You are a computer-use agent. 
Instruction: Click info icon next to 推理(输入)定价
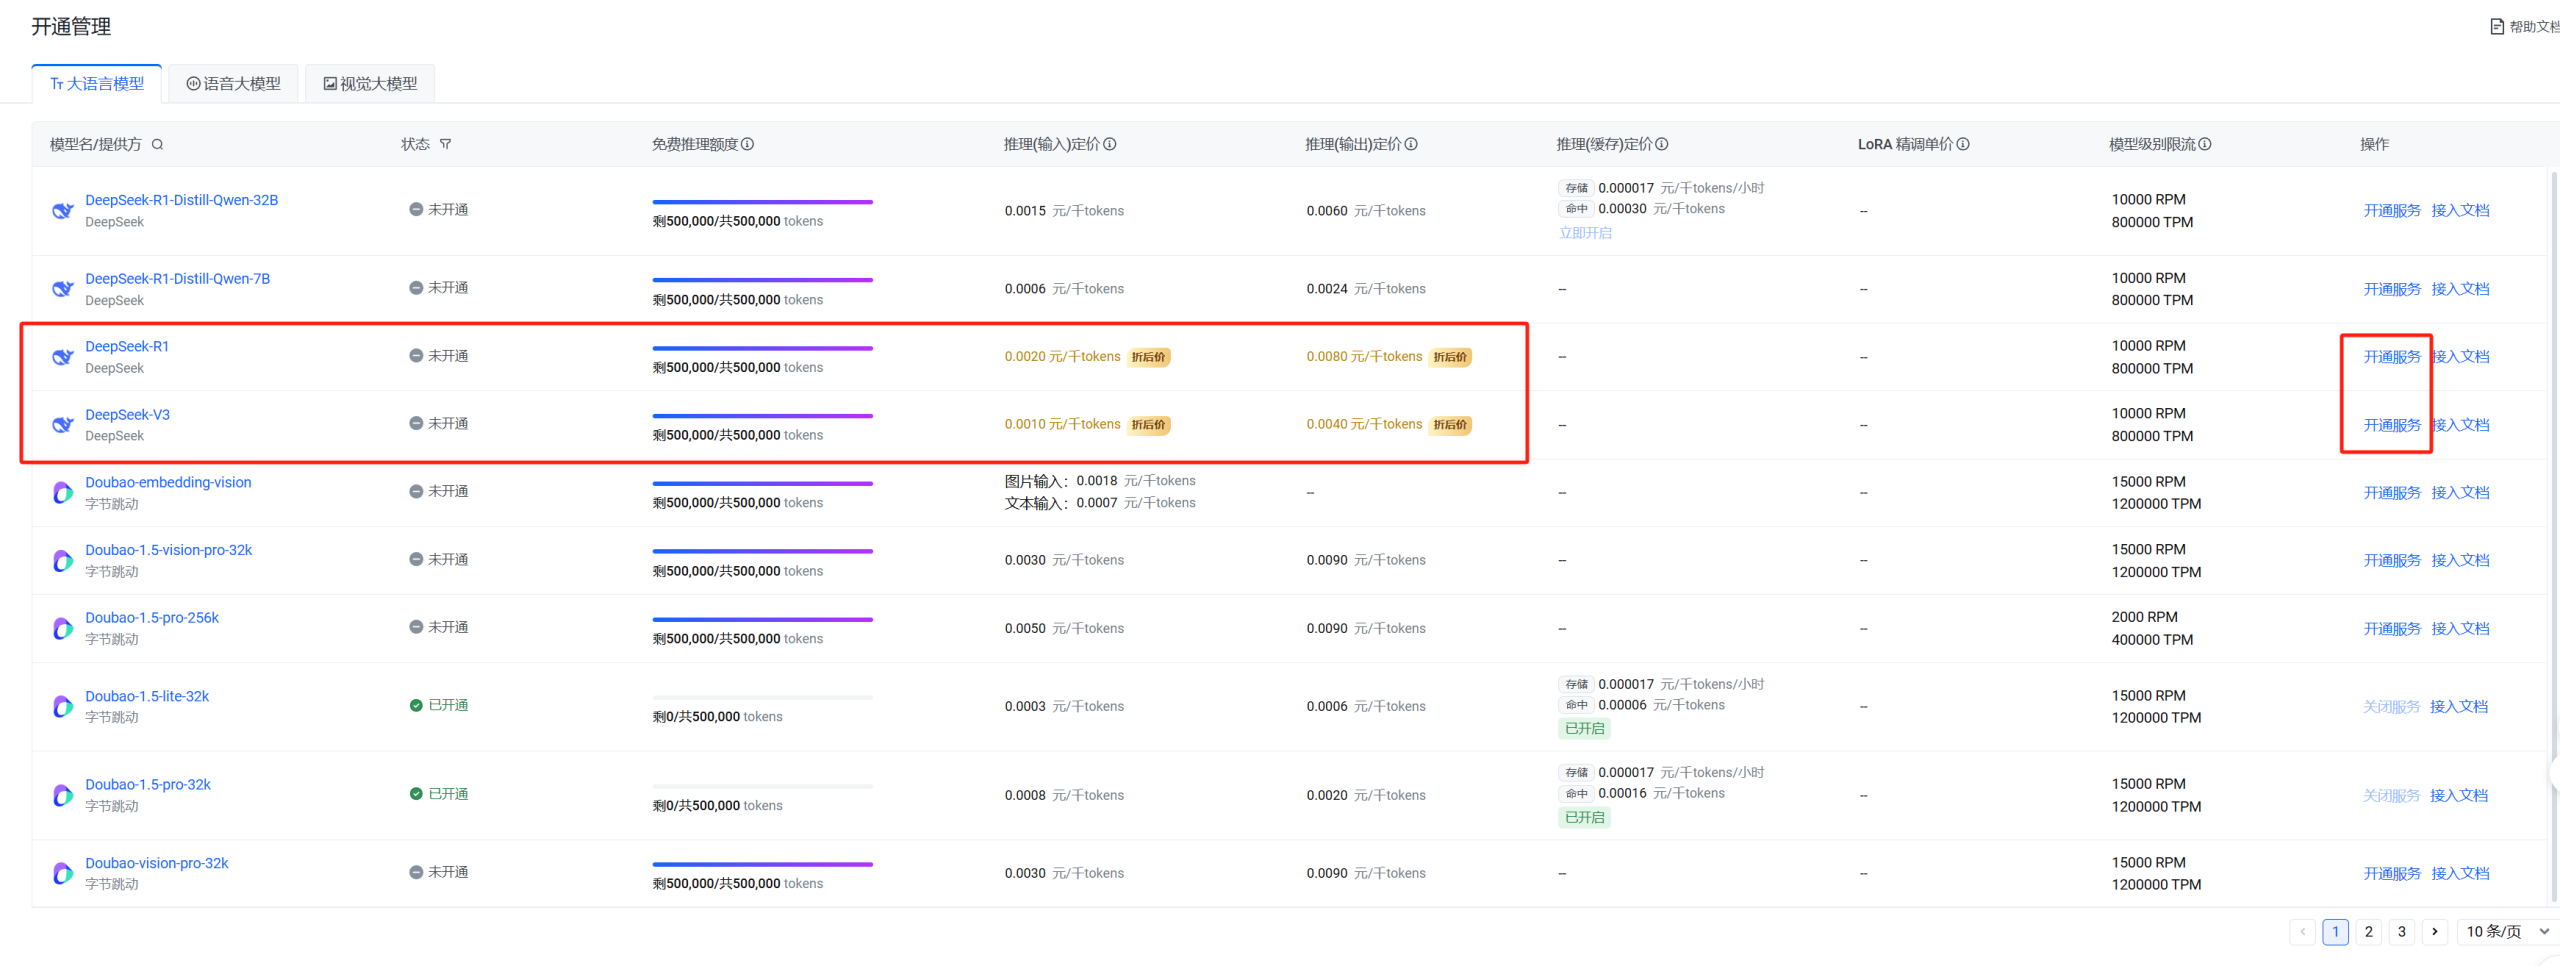pyautogui.click(x=1110, y=145)
